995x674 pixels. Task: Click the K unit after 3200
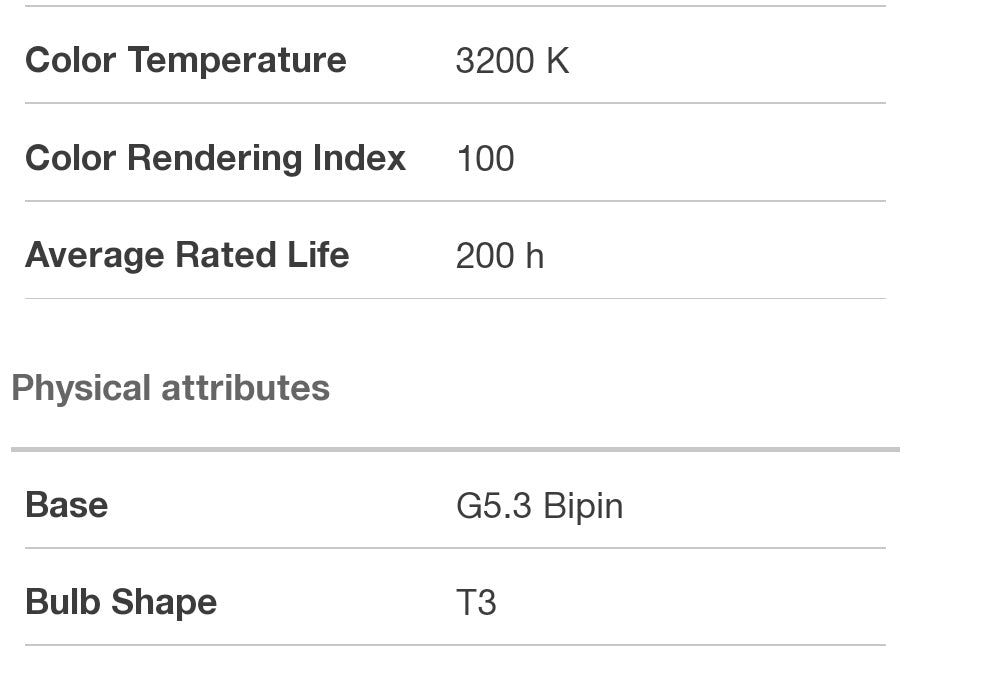click(557, 61)
